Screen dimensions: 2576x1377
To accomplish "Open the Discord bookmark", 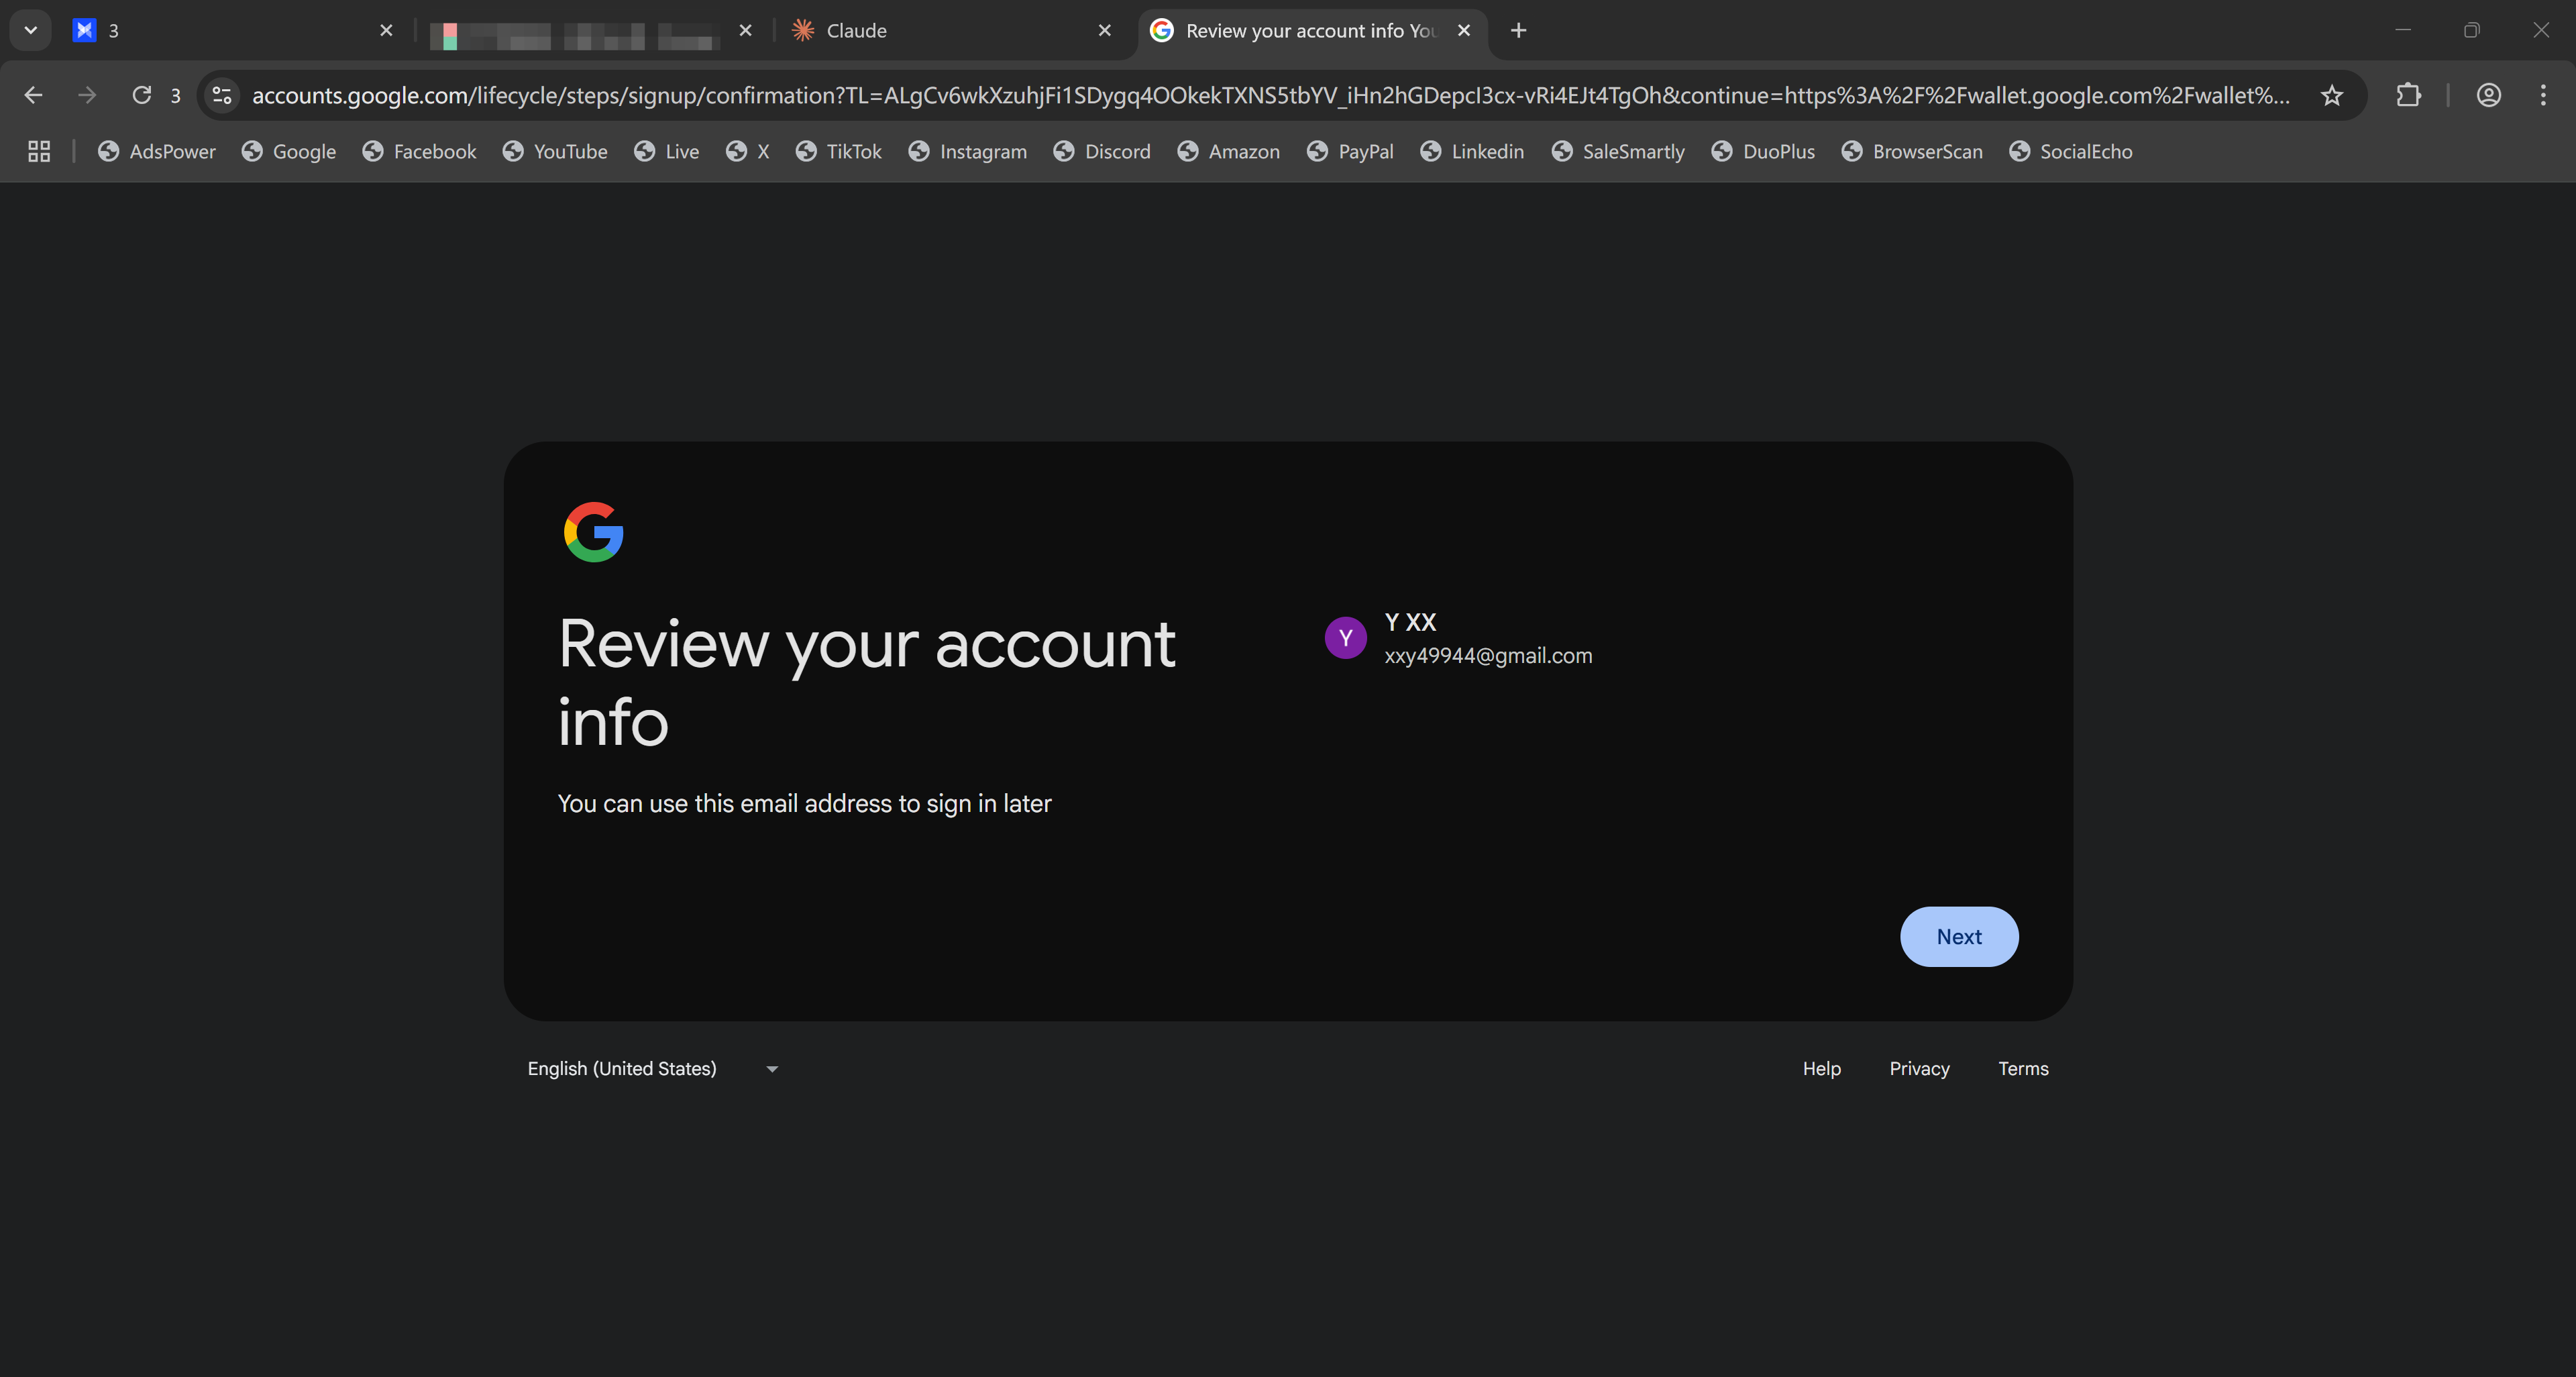I will (x=1102, y=151).
